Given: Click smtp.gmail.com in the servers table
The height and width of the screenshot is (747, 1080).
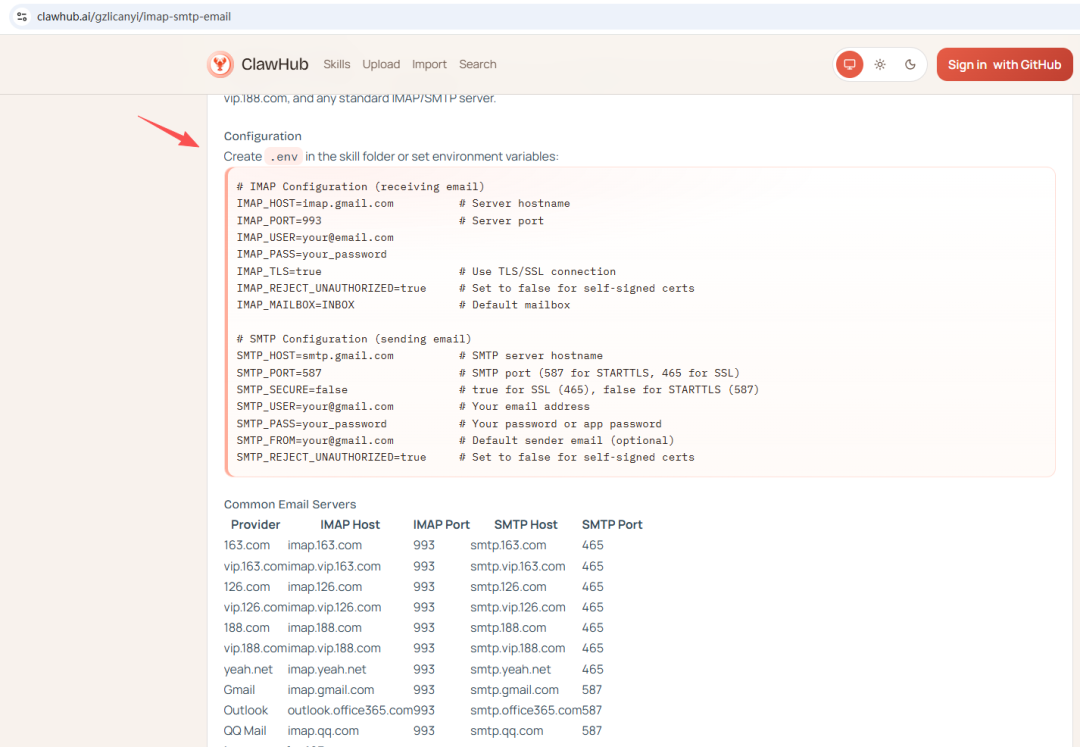Looking at the screenshot, I should click(514, 689).
